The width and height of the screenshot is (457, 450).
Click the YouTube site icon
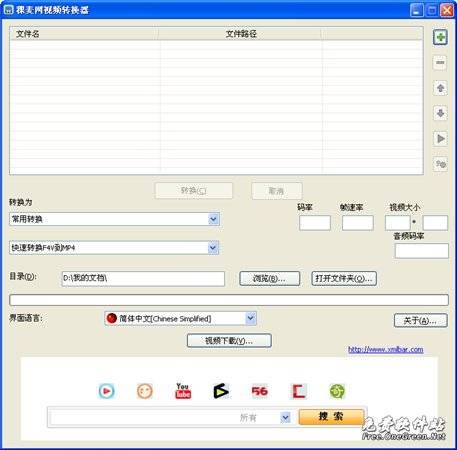(x=183, y=391)
